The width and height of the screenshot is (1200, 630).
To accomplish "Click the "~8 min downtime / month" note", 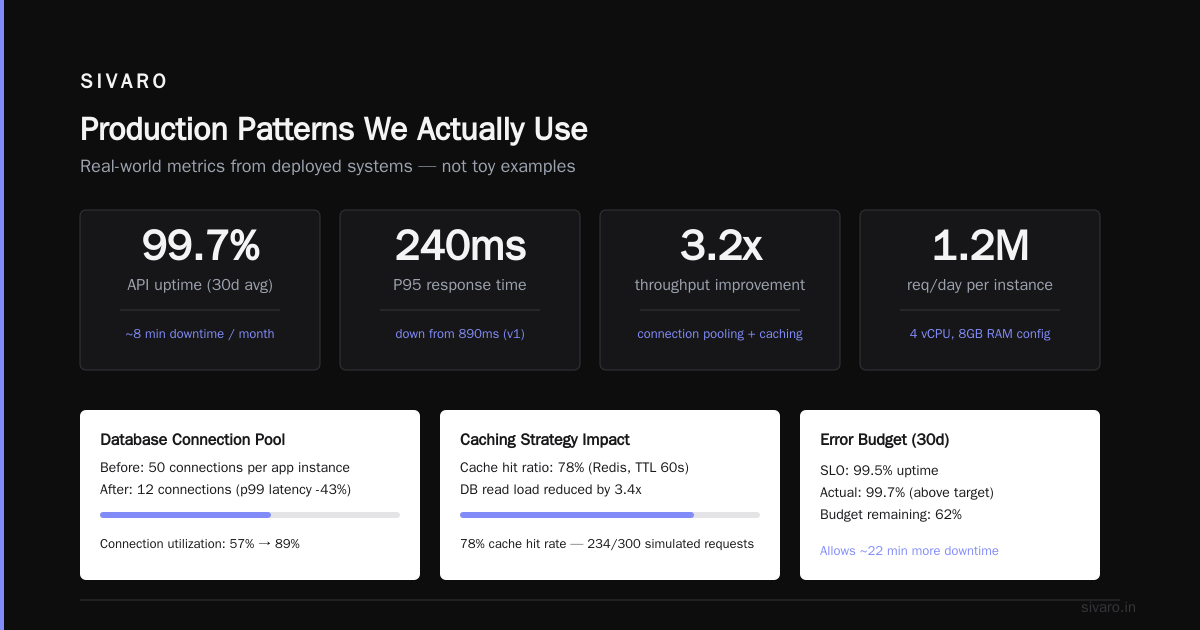I will click(x=200, y=334).
